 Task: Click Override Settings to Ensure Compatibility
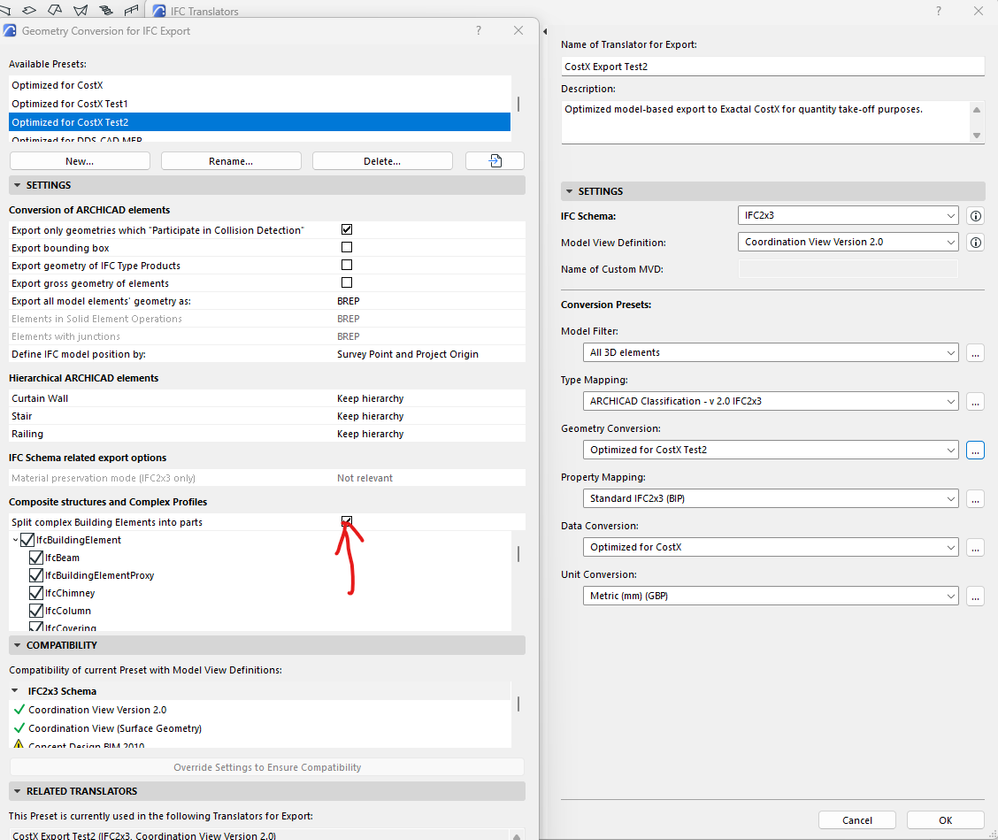[x=267, y=767]
